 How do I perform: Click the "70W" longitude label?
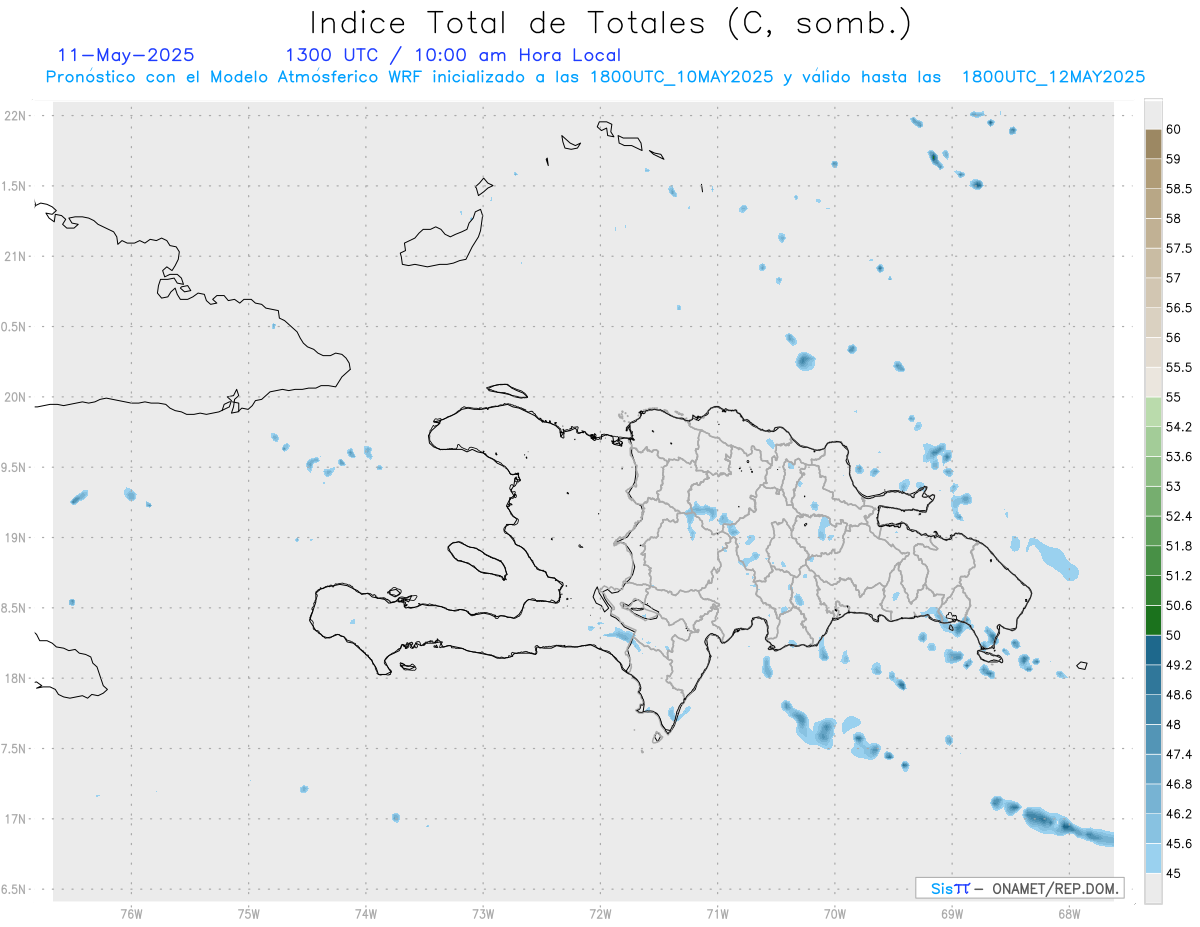tap(834, 913)
